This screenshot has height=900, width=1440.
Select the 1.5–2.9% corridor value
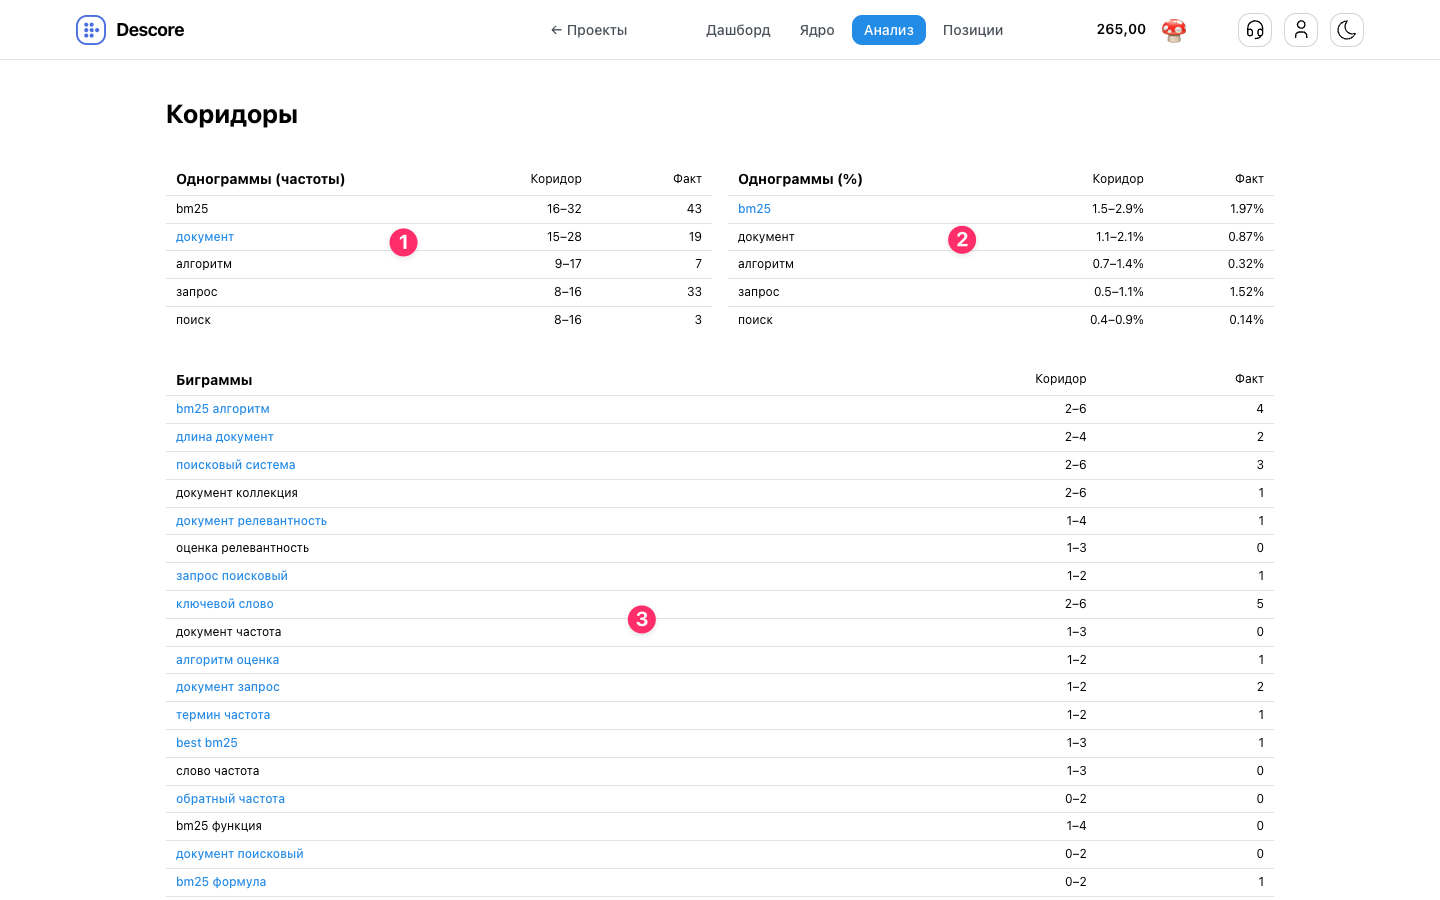click(1118, 209)
